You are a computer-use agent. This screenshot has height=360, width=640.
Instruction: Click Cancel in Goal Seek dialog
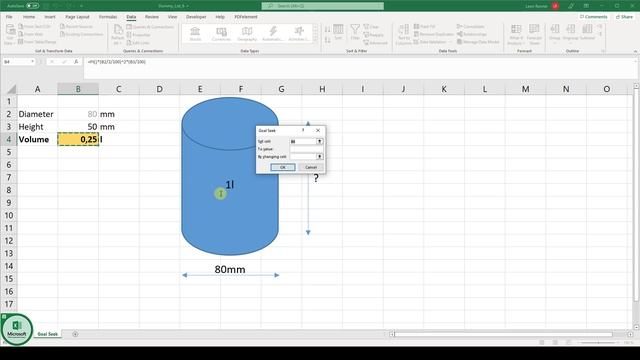[x=311, y=167]
